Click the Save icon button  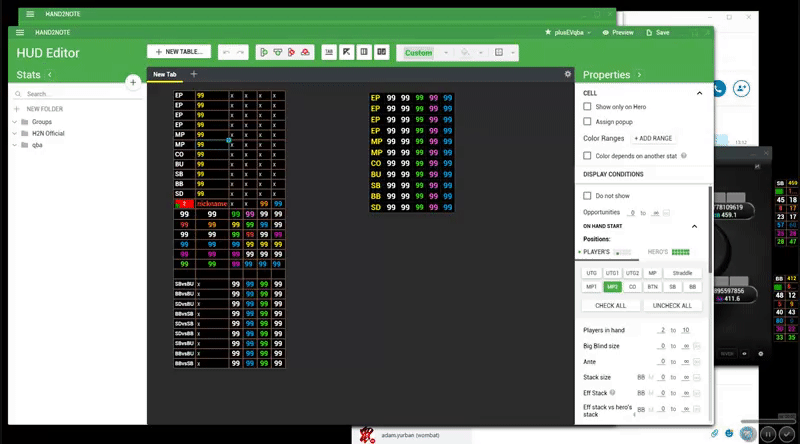coord(658,32)
